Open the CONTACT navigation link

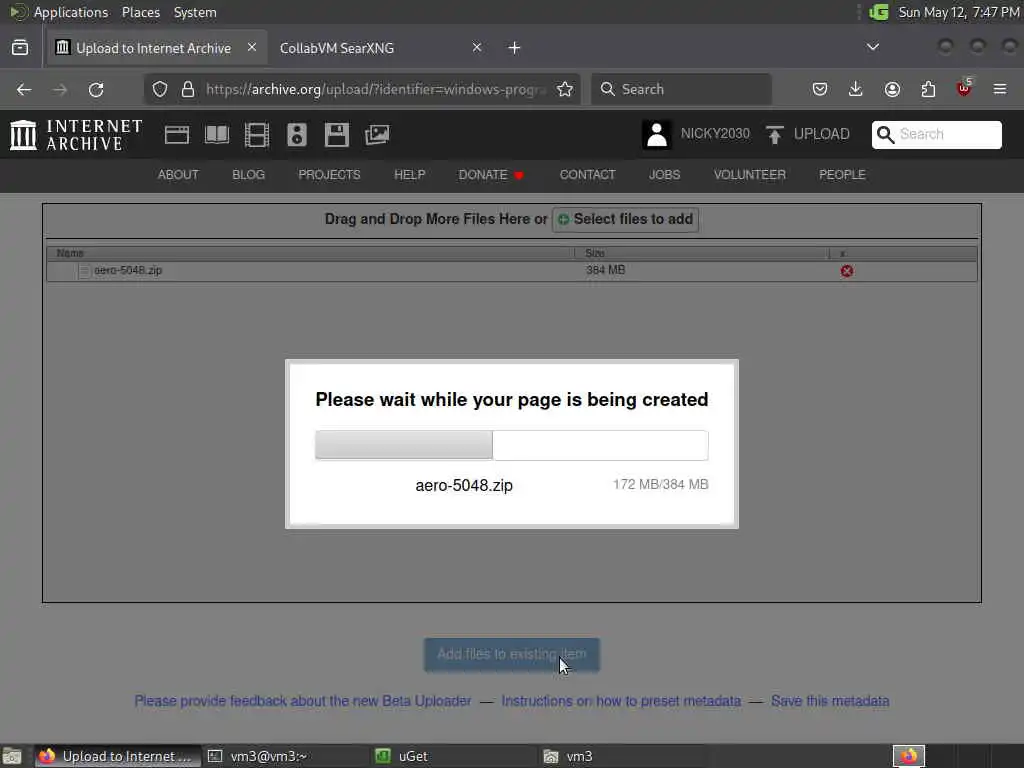pos(588,175)
